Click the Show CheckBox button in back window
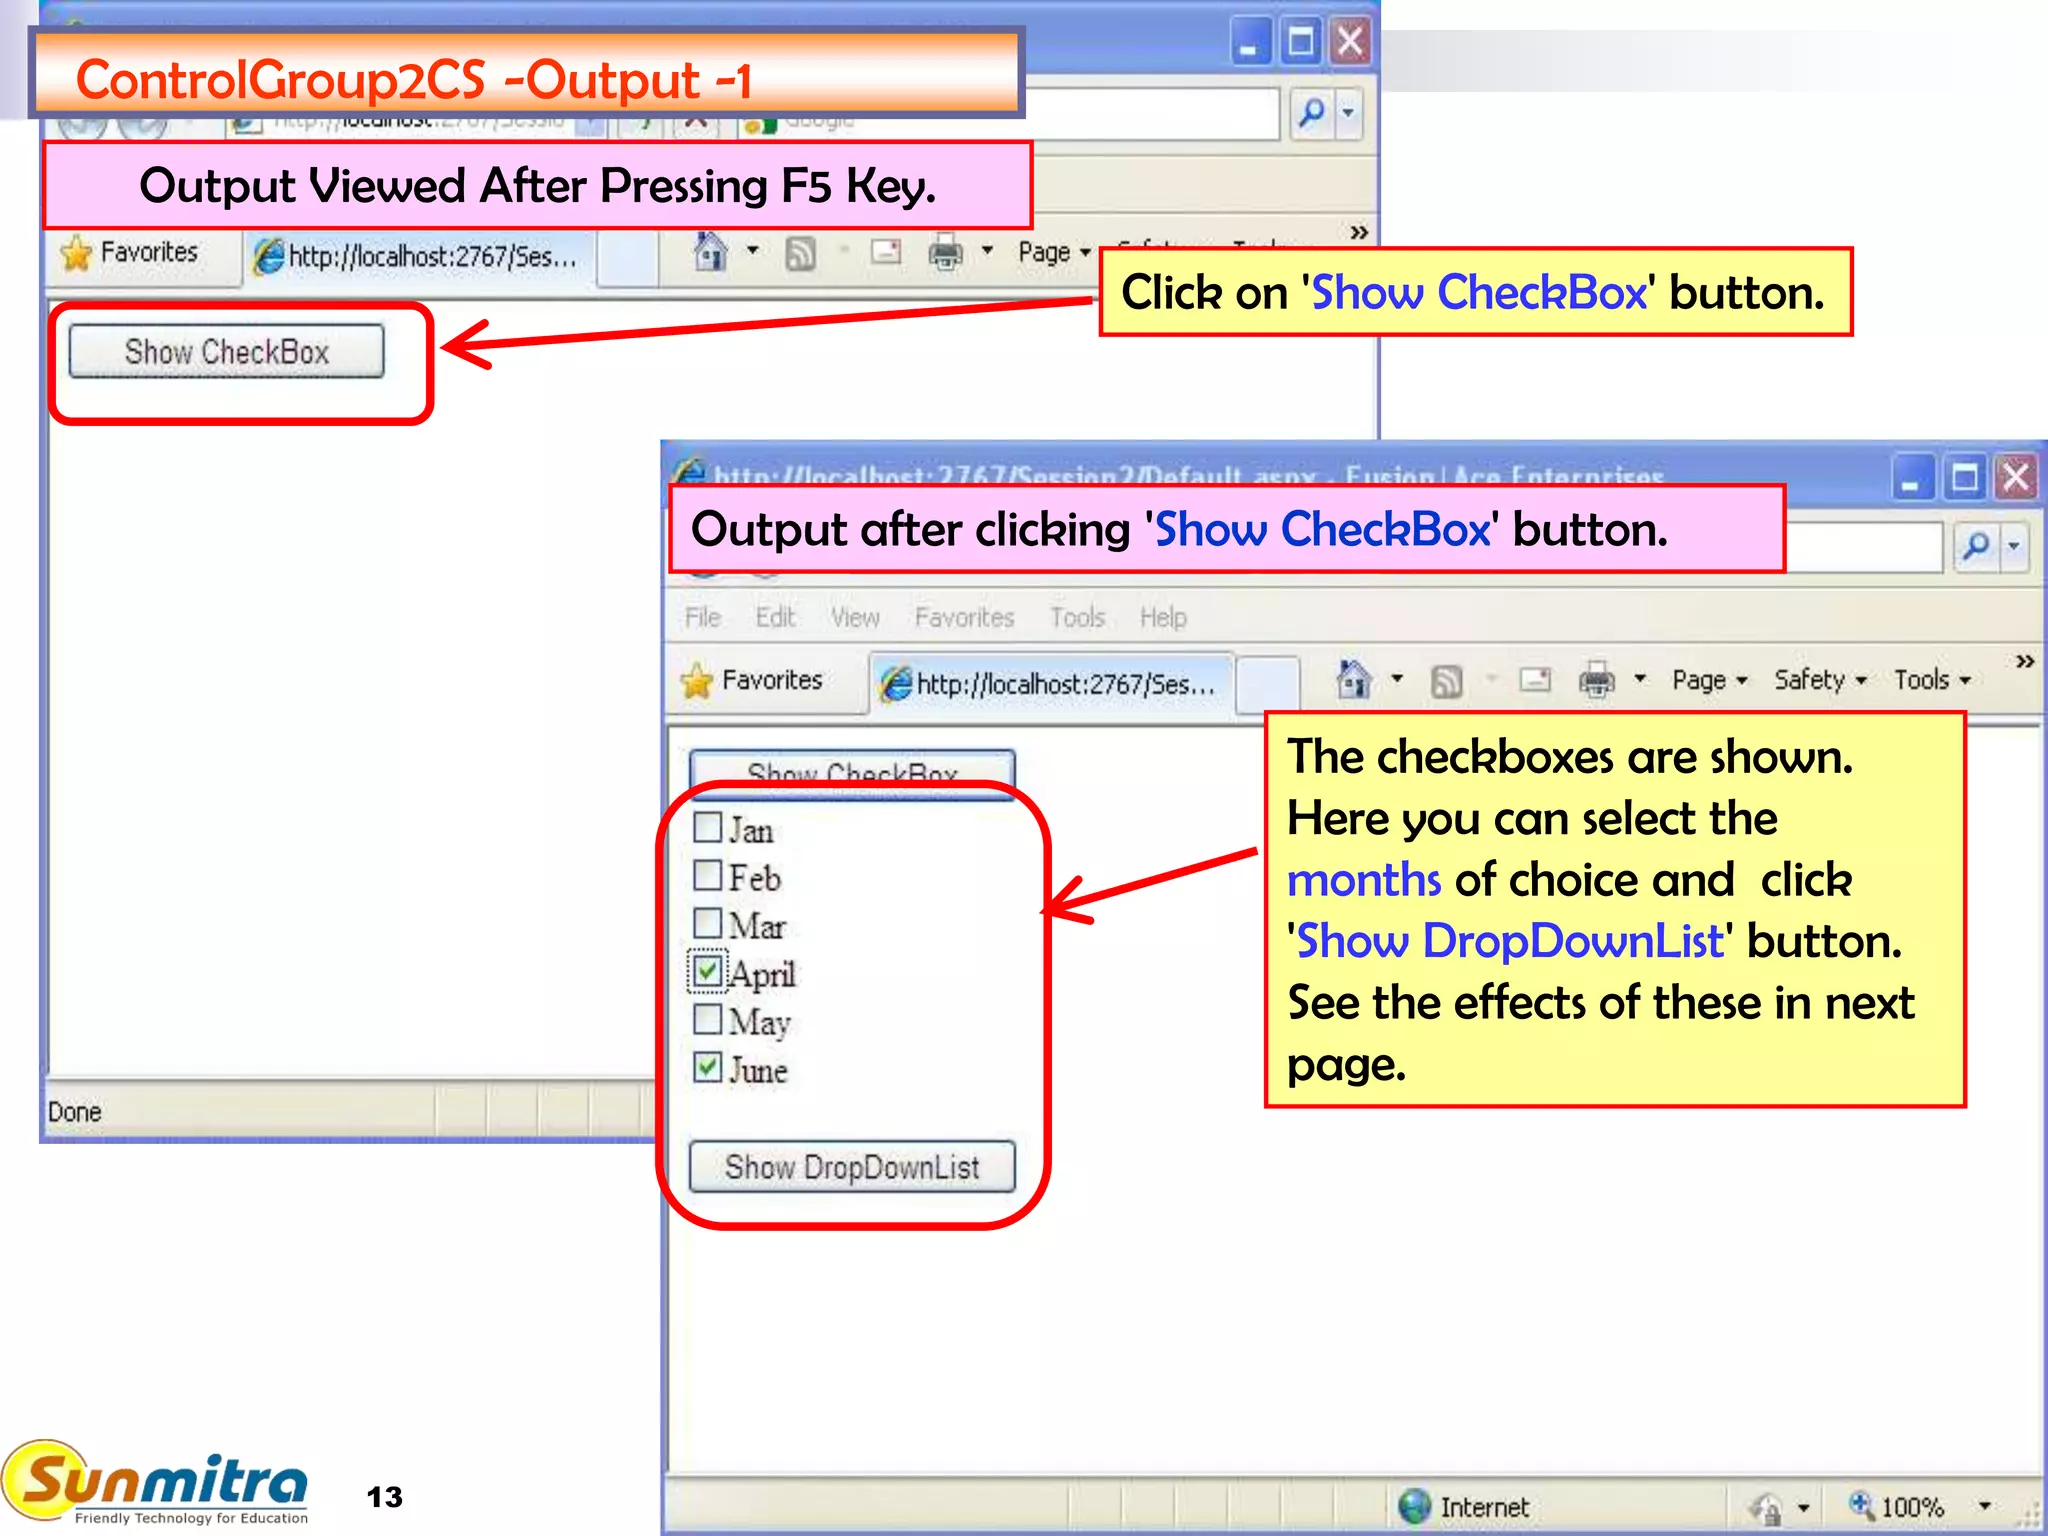Image resolution: width=2048 pixels, height=1536 pixels. 226,352
